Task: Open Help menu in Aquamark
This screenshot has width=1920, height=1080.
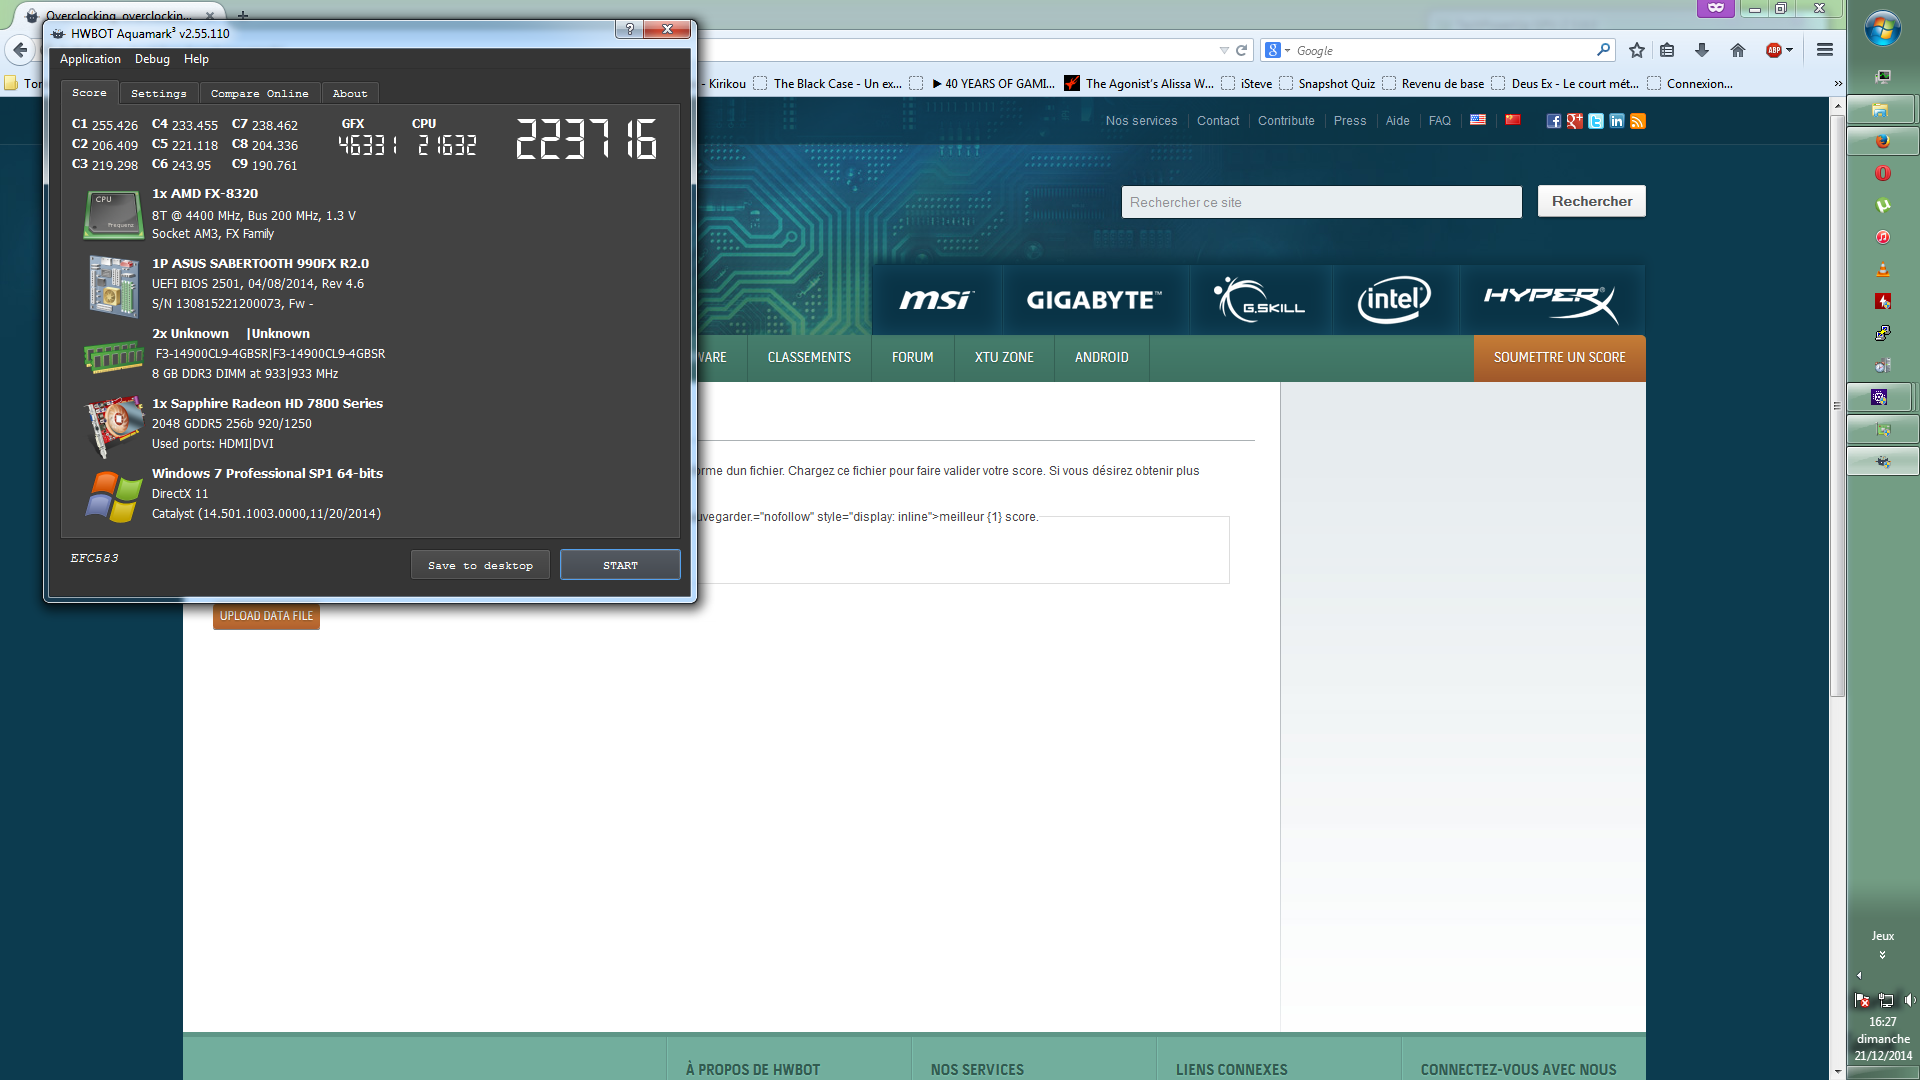Action: coord(196,59)
